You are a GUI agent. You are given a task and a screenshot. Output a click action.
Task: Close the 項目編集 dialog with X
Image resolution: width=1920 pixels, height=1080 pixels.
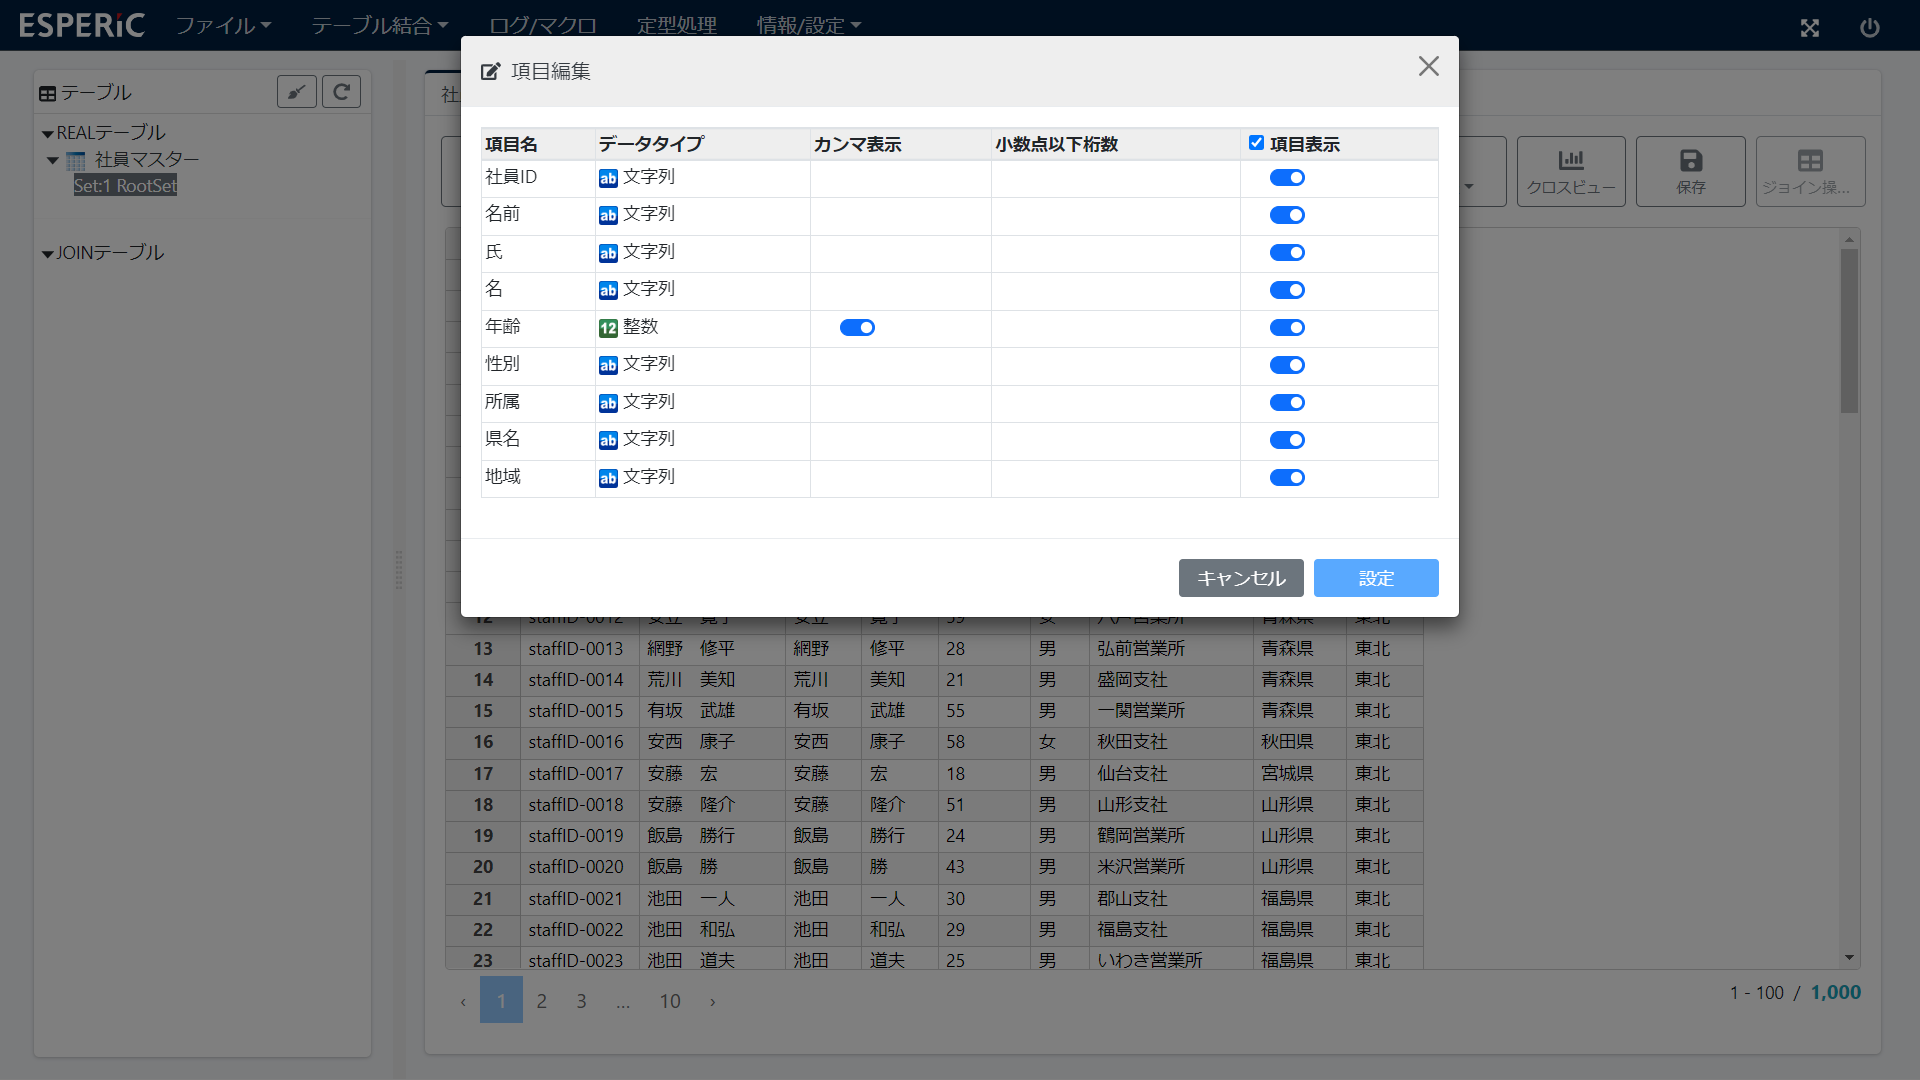click(x=1428, y=66)
